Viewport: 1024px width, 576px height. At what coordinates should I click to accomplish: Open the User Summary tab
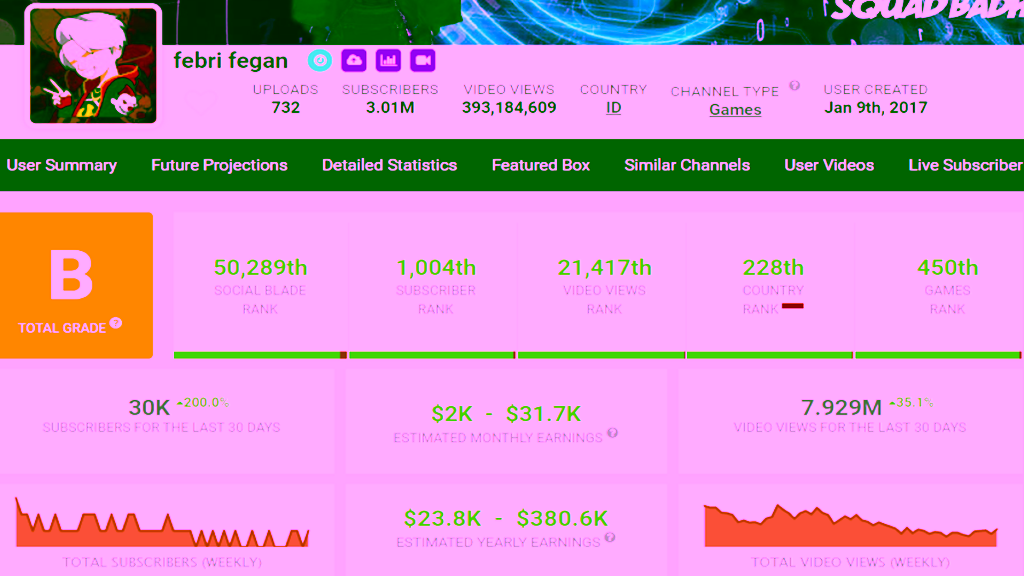point(62,165)
